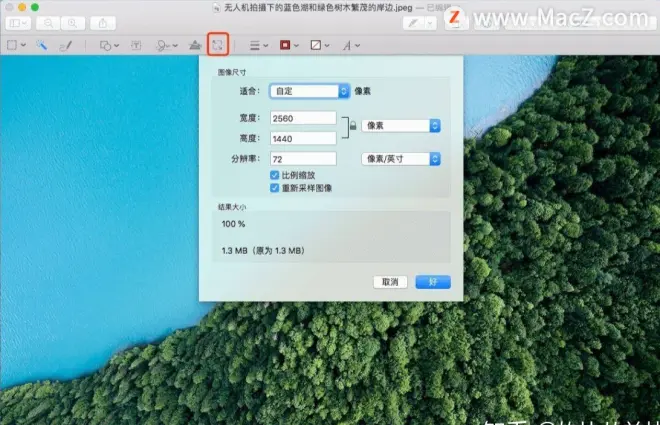The image size is (660, 425).
Task: Select the Instant Alpha magic wand tool
Action: coord(41,45)
